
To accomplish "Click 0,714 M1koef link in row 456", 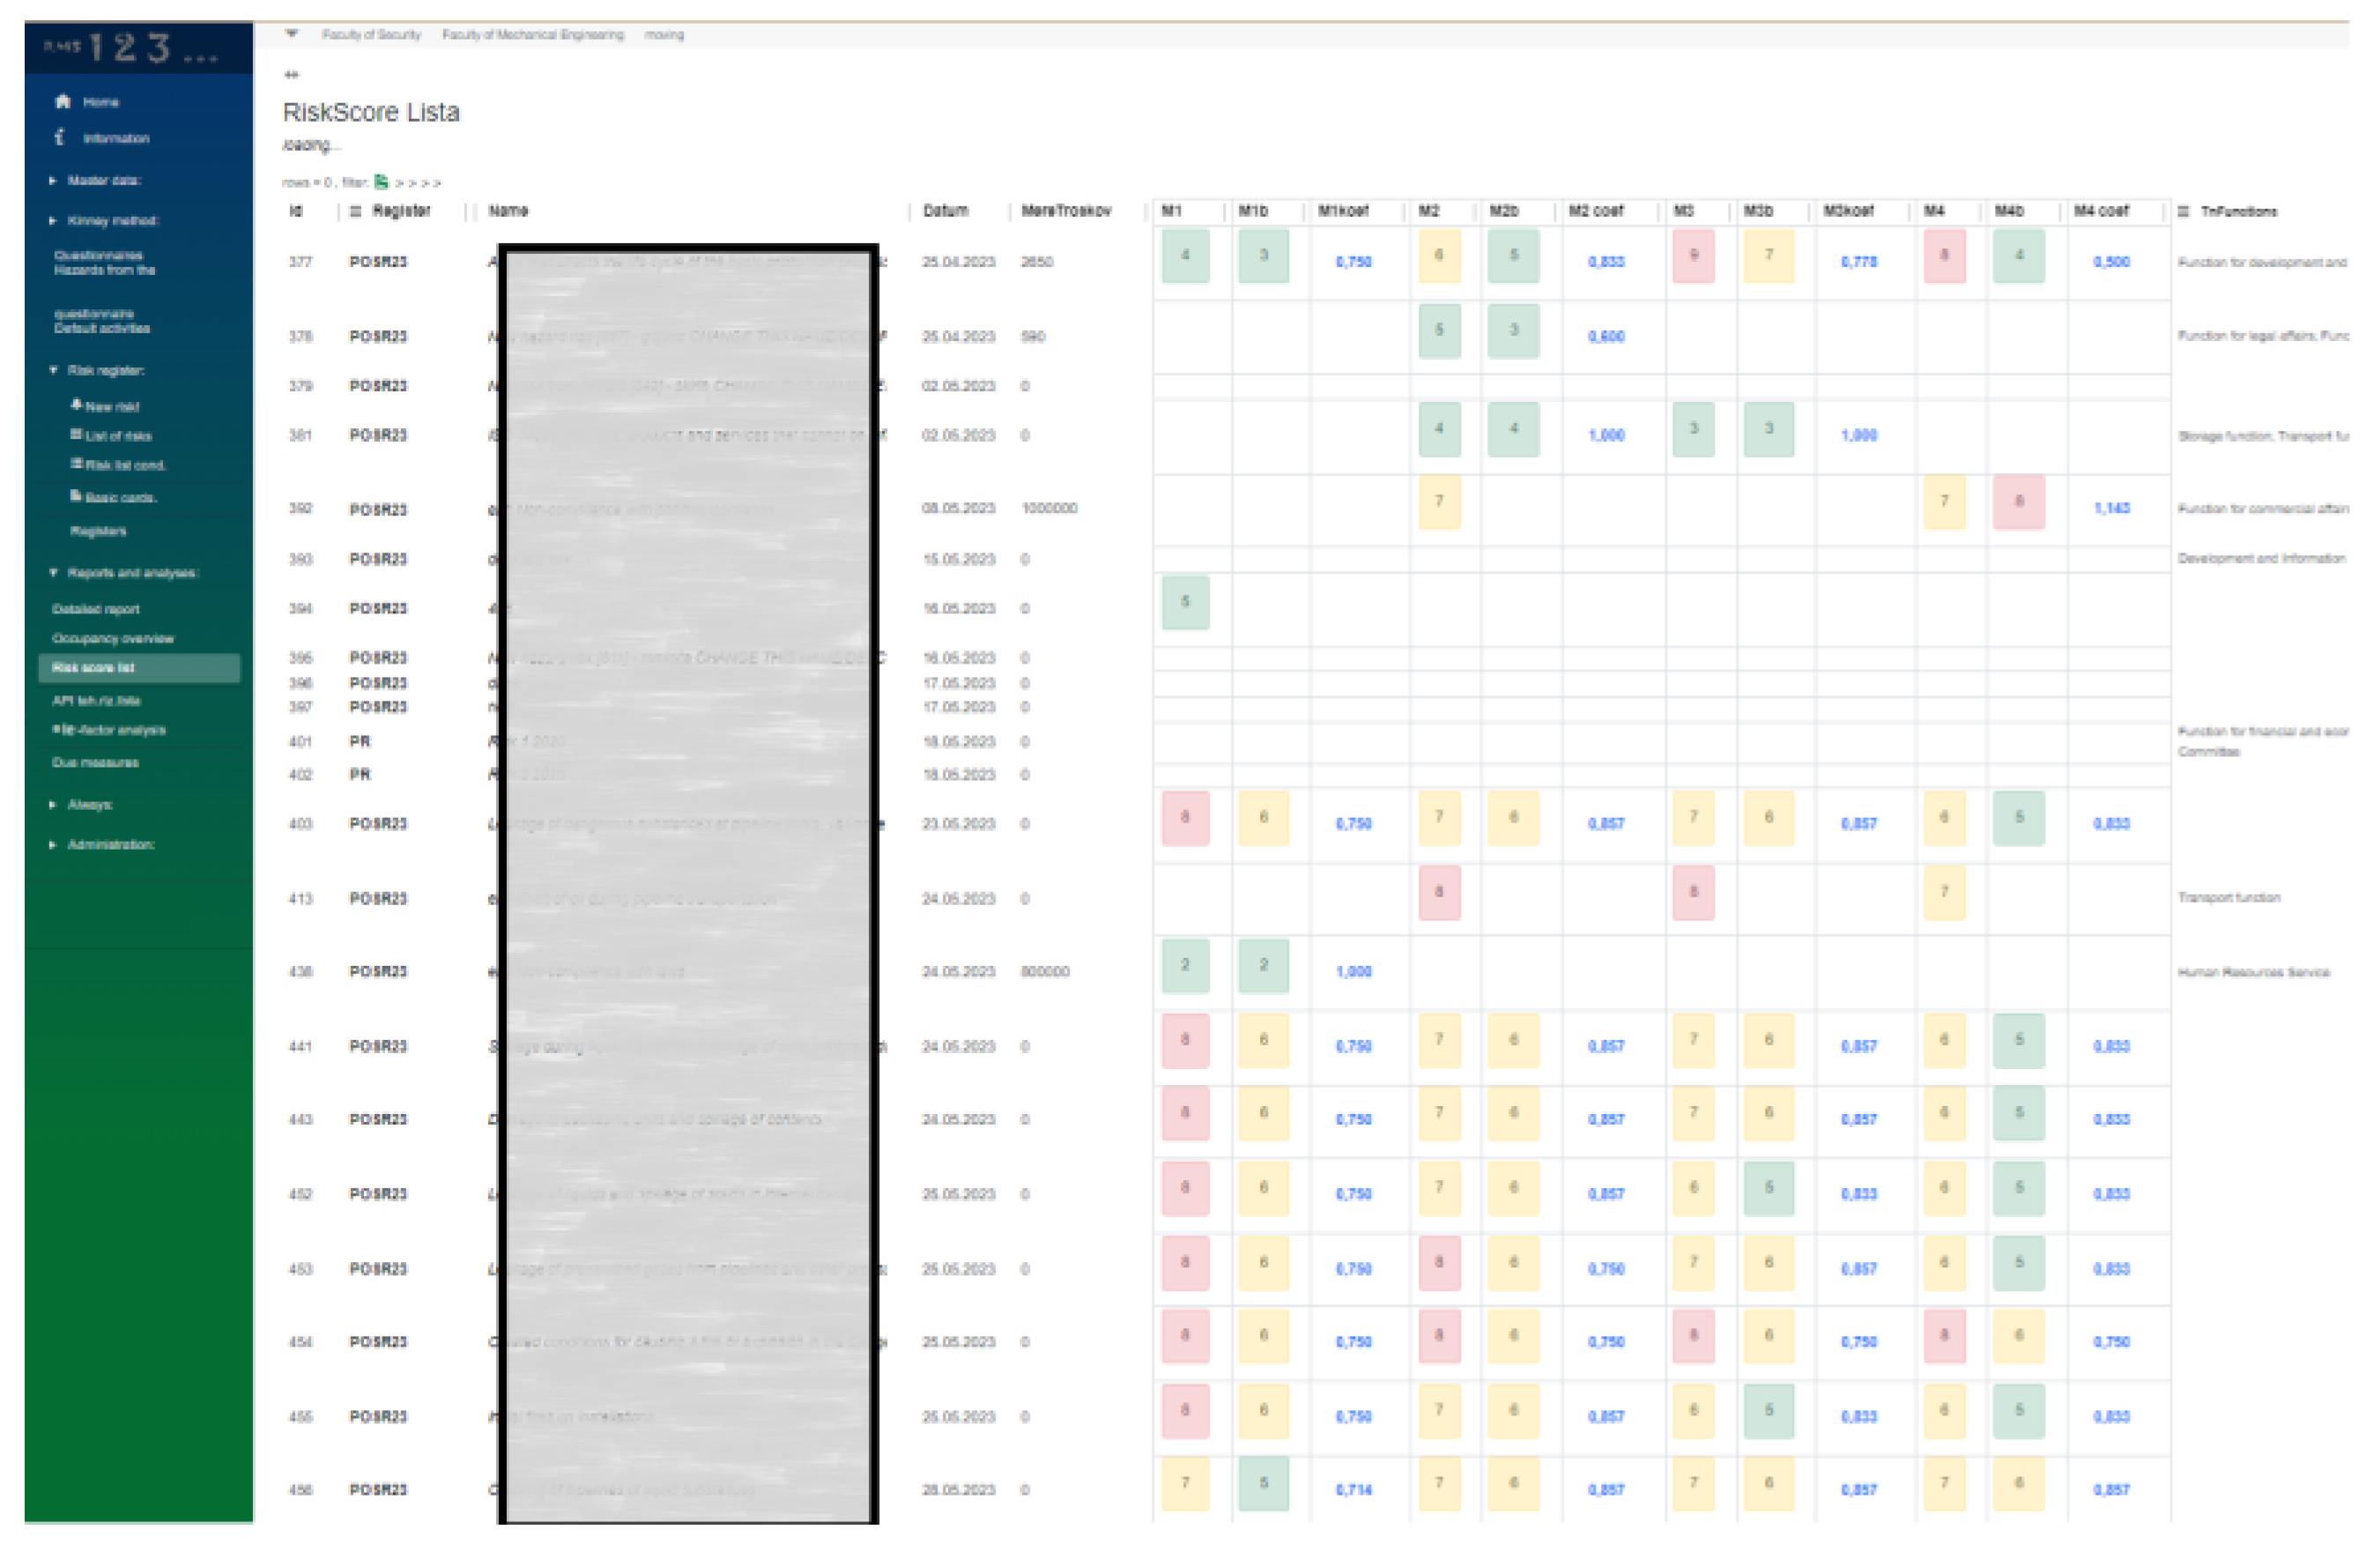I will coord(1353,1490).
